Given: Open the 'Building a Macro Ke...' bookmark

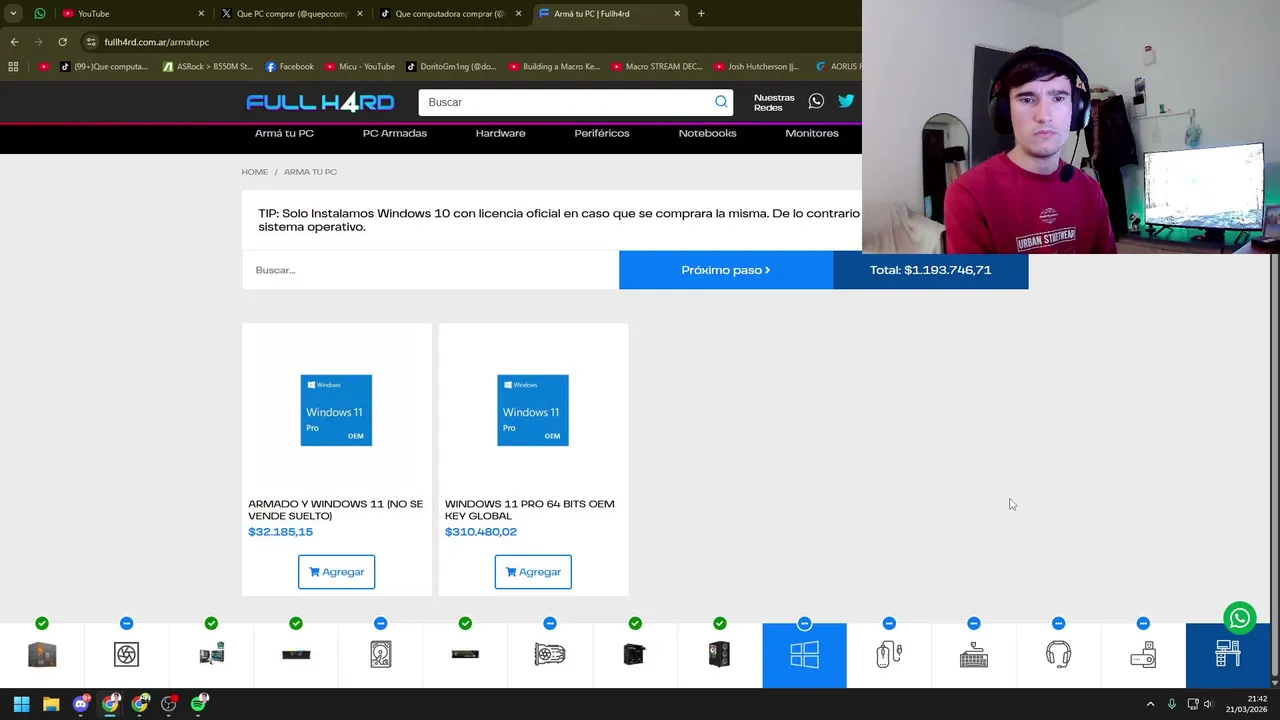Looking at the screenshot, I should pos(554,67).
